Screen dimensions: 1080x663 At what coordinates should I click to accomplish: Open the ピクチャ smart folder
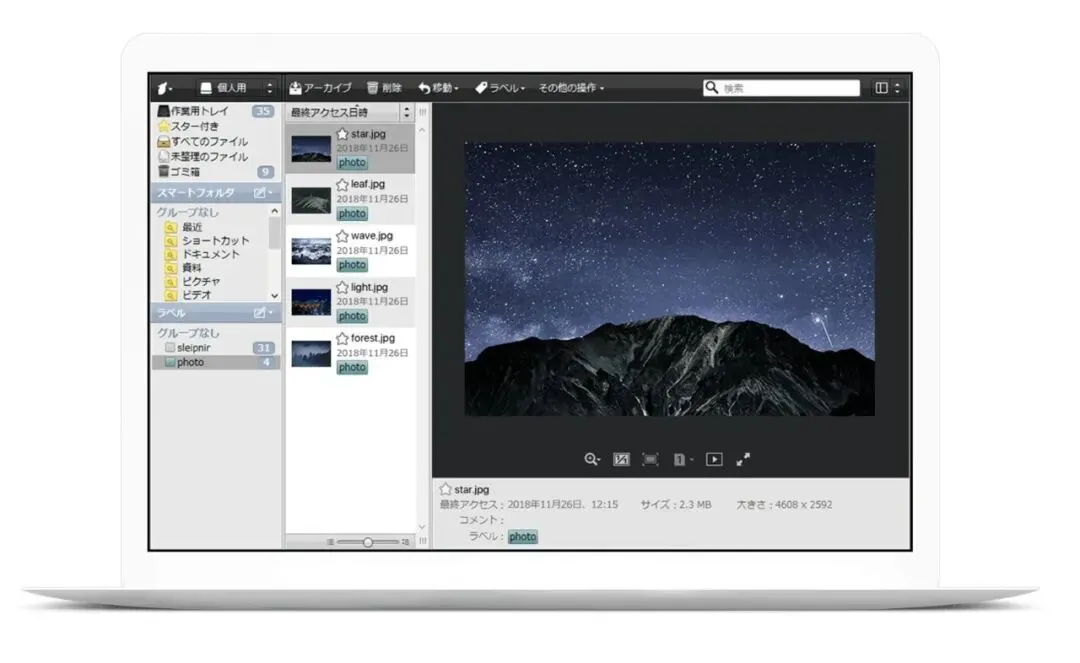pyautogui.click(x=193, y=282)
